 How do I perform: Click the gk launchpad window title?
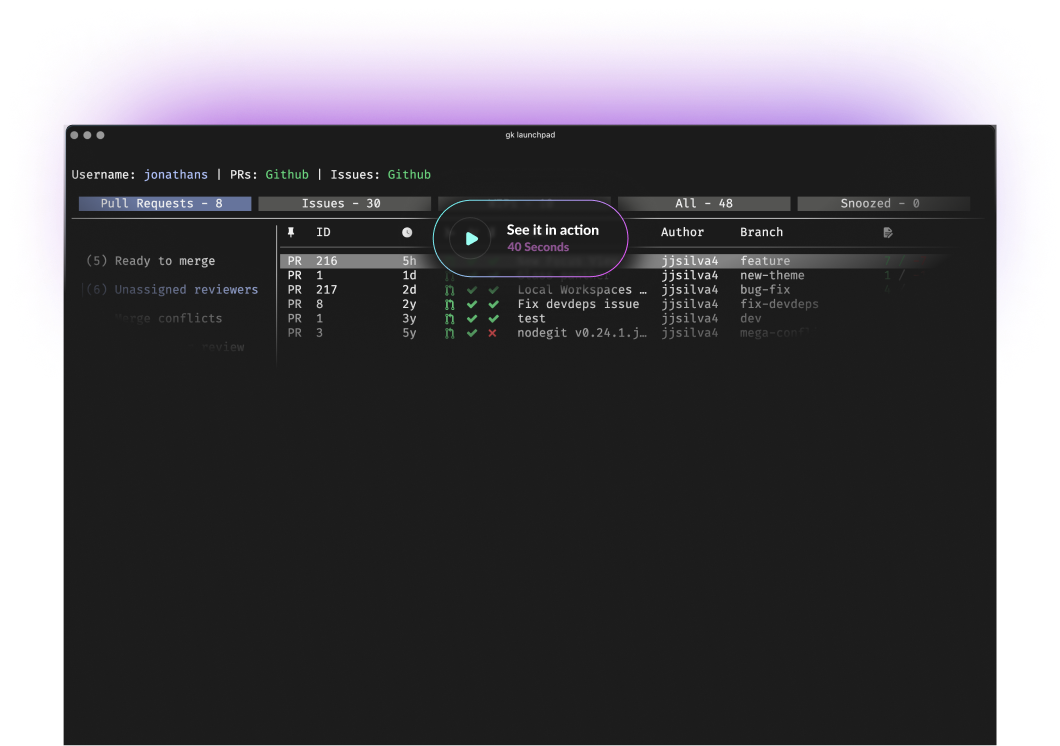pos(530,135)
